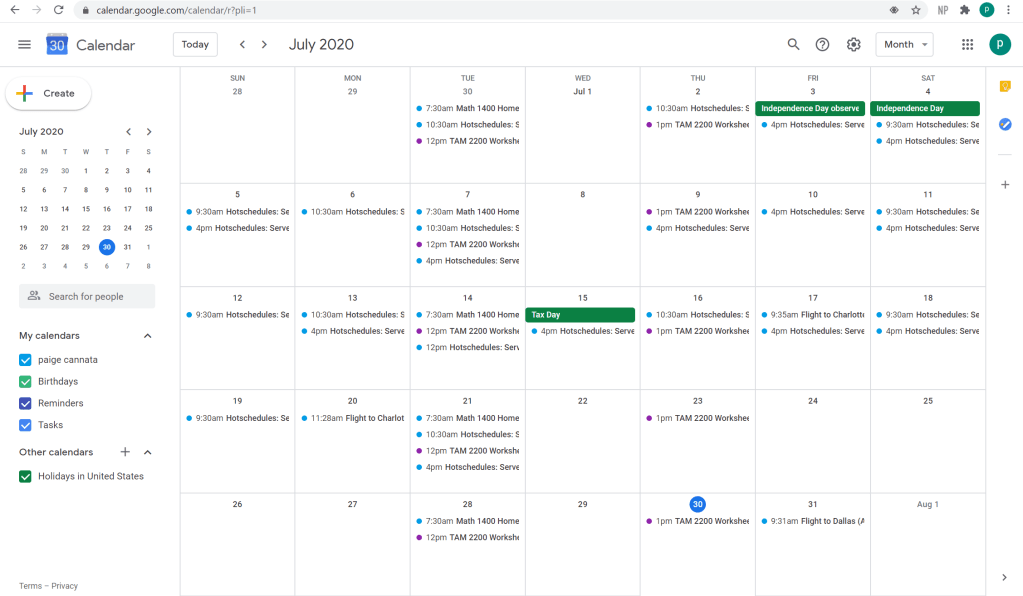Click the Search for people field

pyautogui.click(x=87, y=296)
